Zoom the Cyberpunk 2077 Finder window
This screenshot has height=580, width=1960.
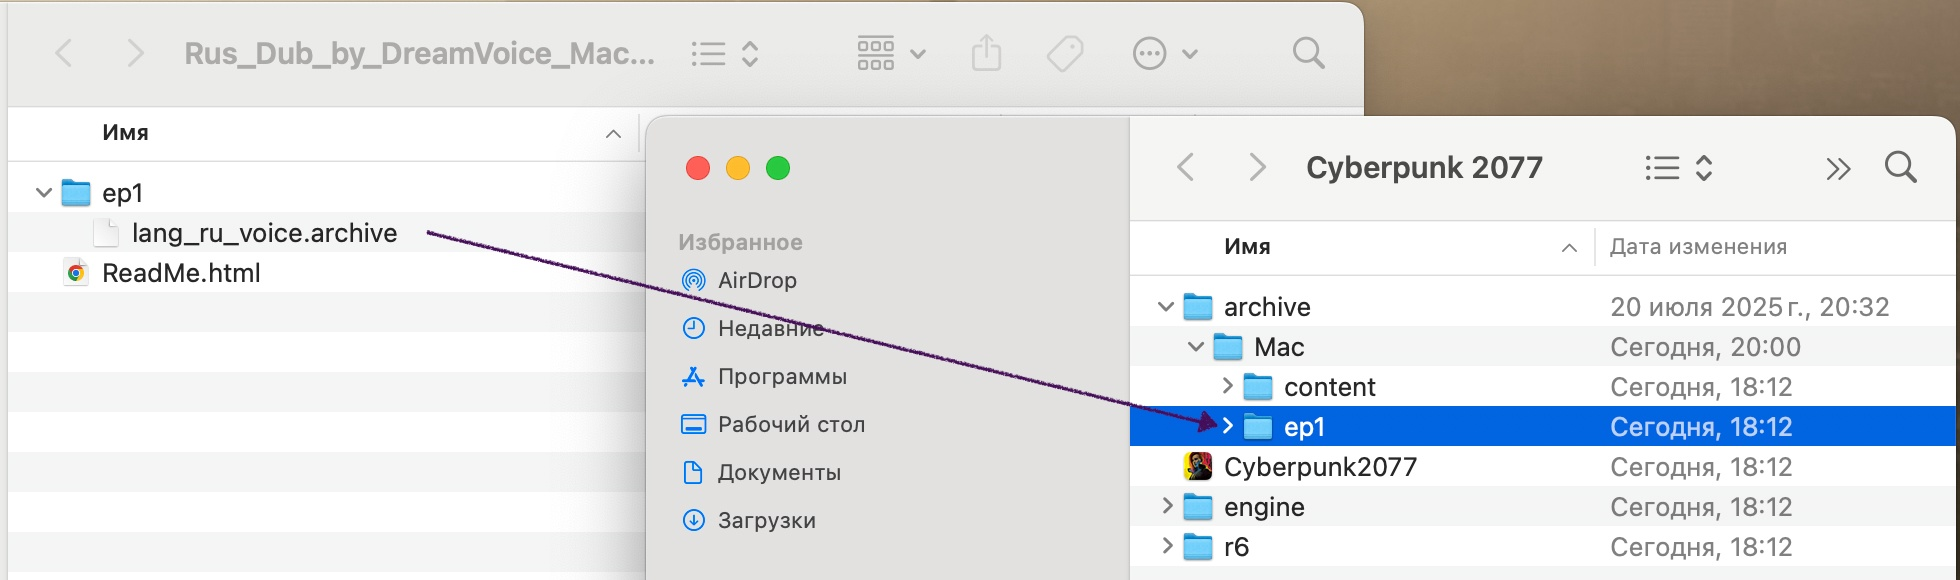[x=778, y=168]
